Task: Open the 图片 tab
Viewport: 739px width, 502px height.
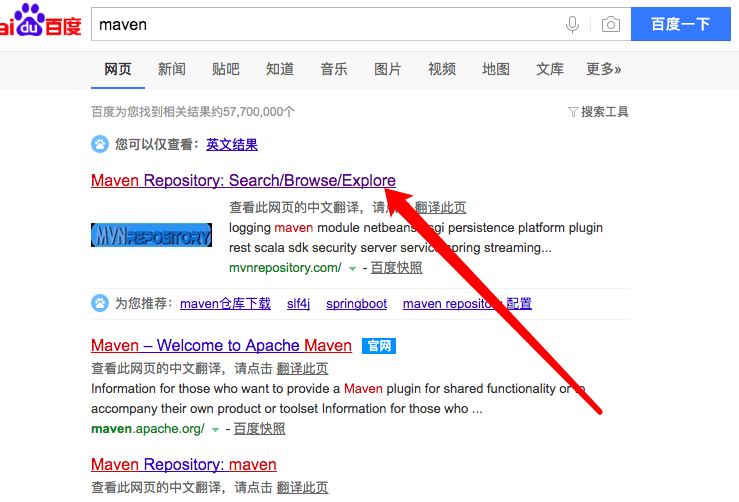Action: tap(388, 69)
